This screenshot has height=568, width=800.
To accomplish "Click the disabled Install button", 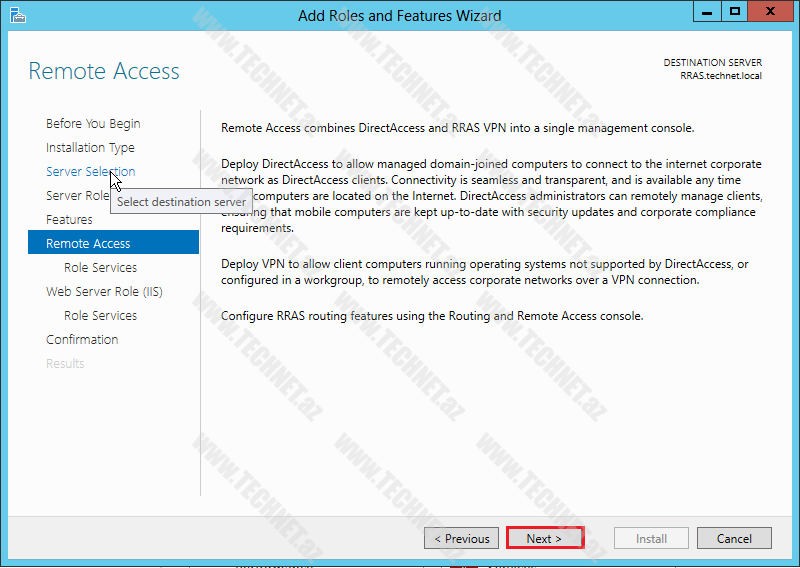I will (651, 539).
